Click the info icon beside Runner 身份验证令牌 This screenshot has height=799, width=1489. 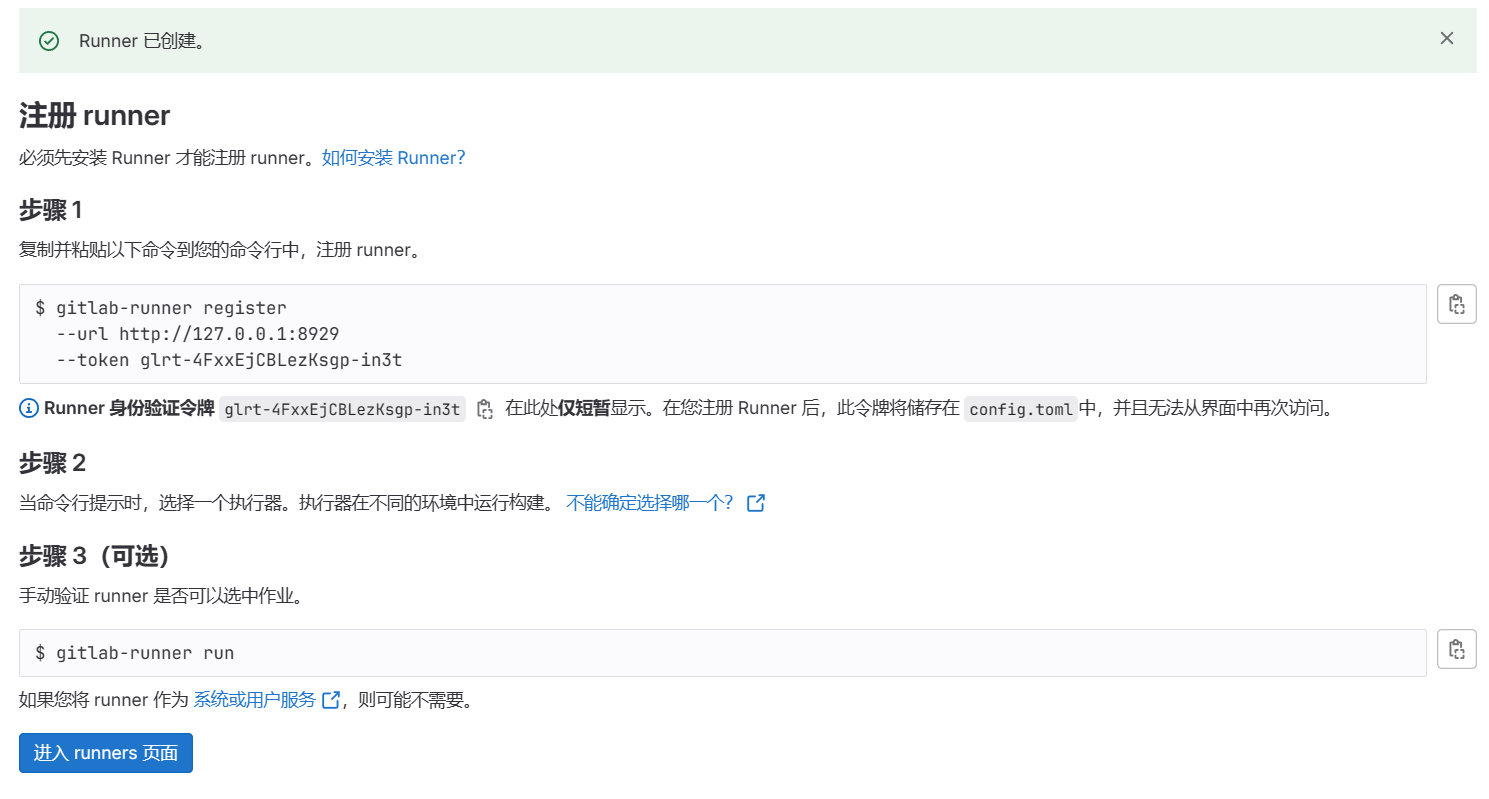tap(29, 409)
